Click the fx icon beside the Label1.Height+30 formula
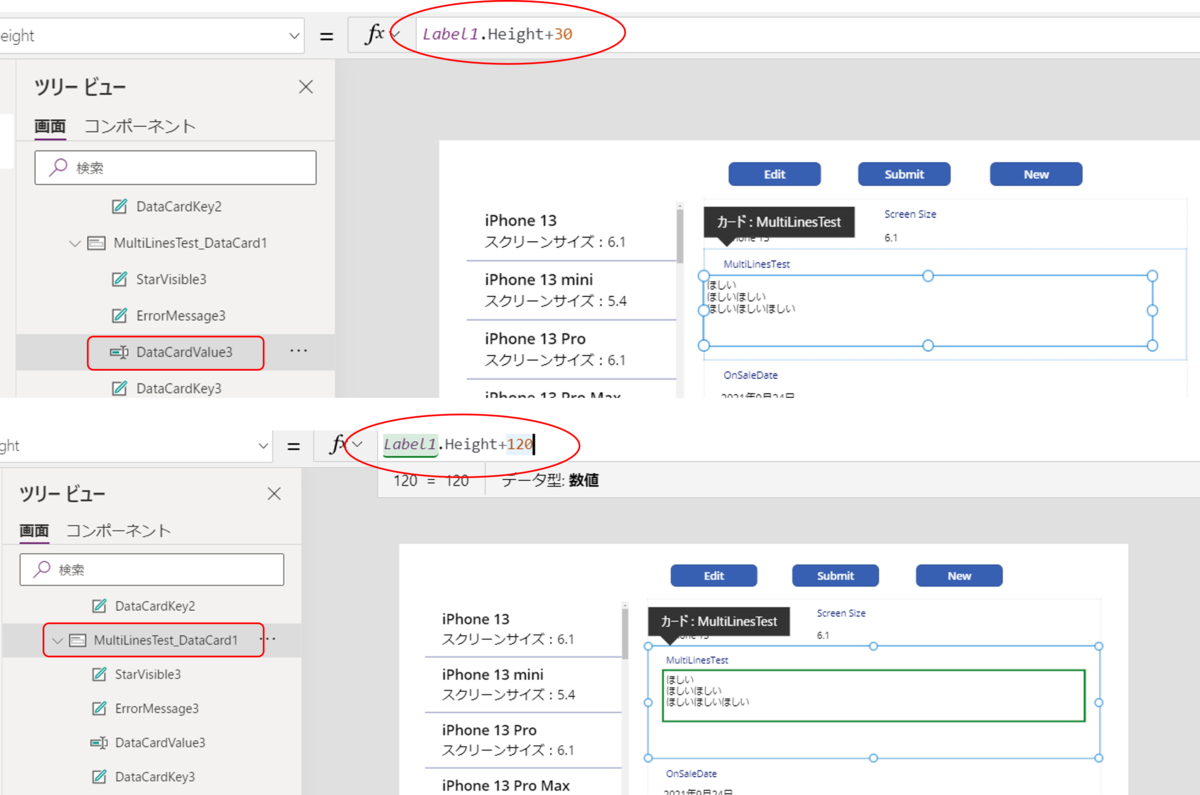This screenshot has height=795, width=1200. coord(375,35)
